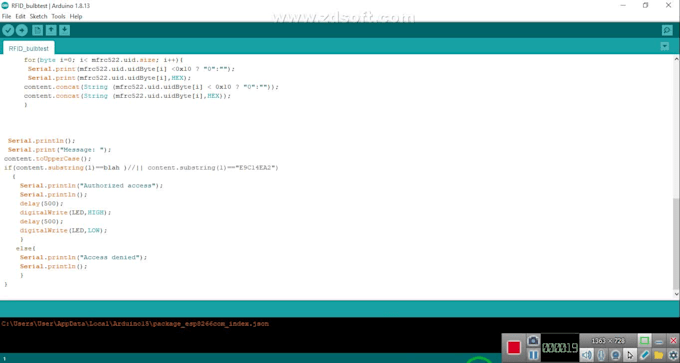Click the 'Serial.print("Message: ");' line
This screenshot has width=680, height=363.
click(59, 150)
